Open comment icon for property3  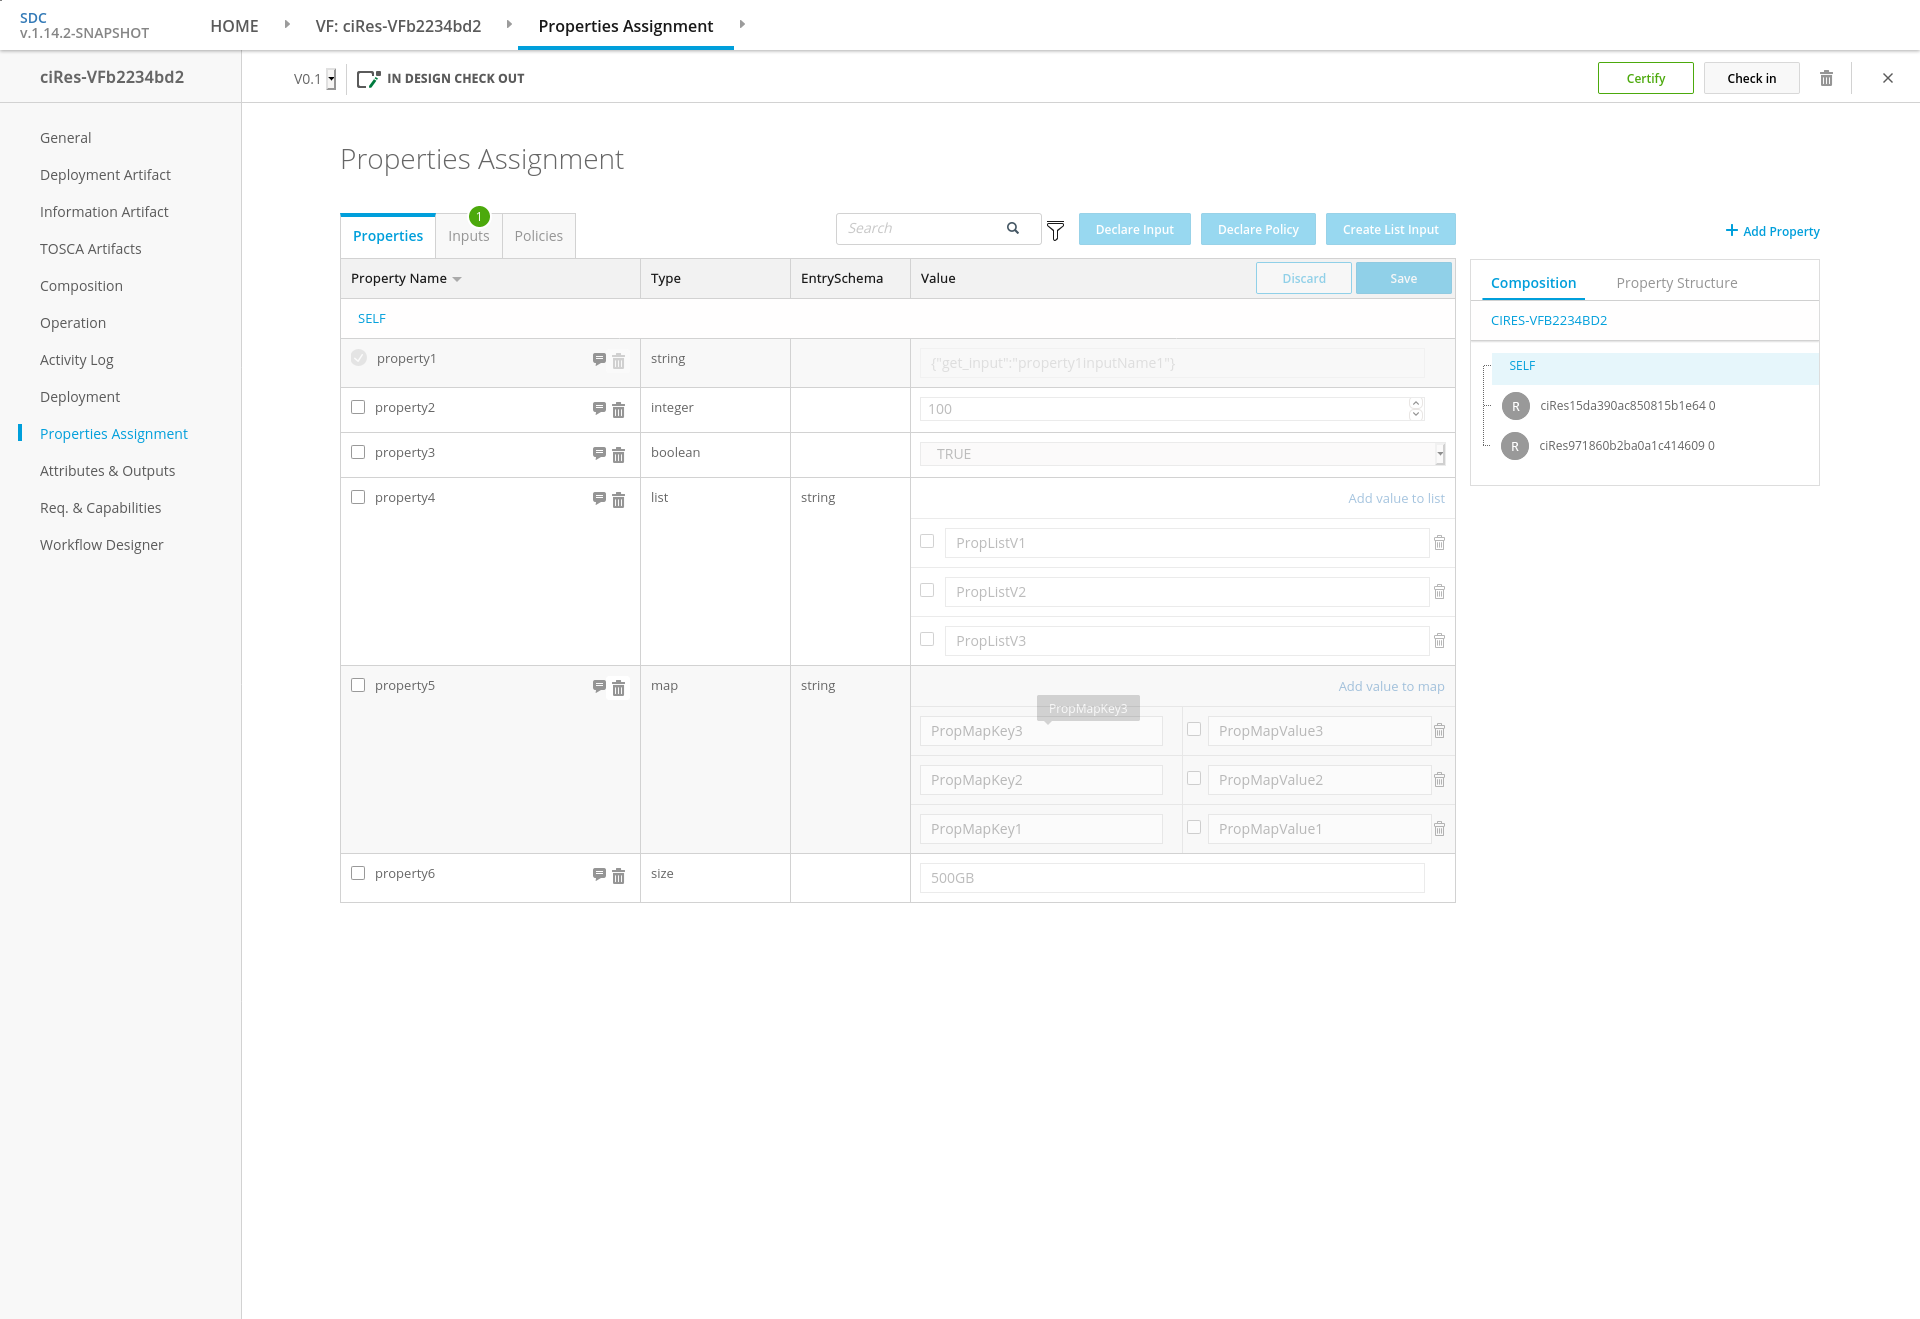(599, 453)
